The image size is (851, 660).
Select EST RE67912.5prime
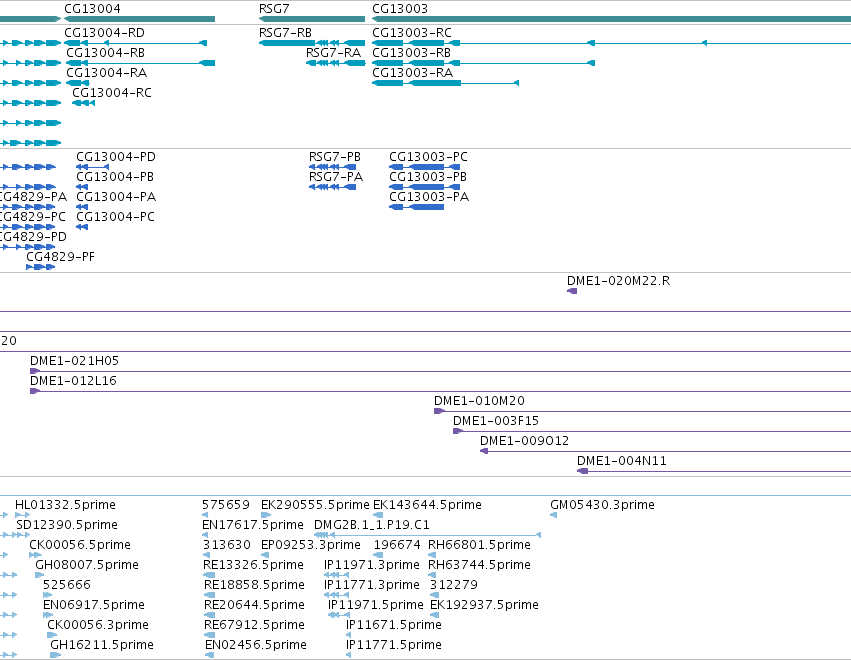(209, 635)
